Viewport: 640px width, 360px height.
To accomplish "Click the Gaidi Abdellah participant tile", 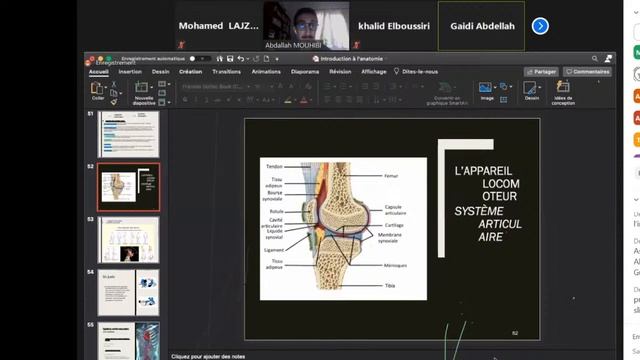I will 482,26.
